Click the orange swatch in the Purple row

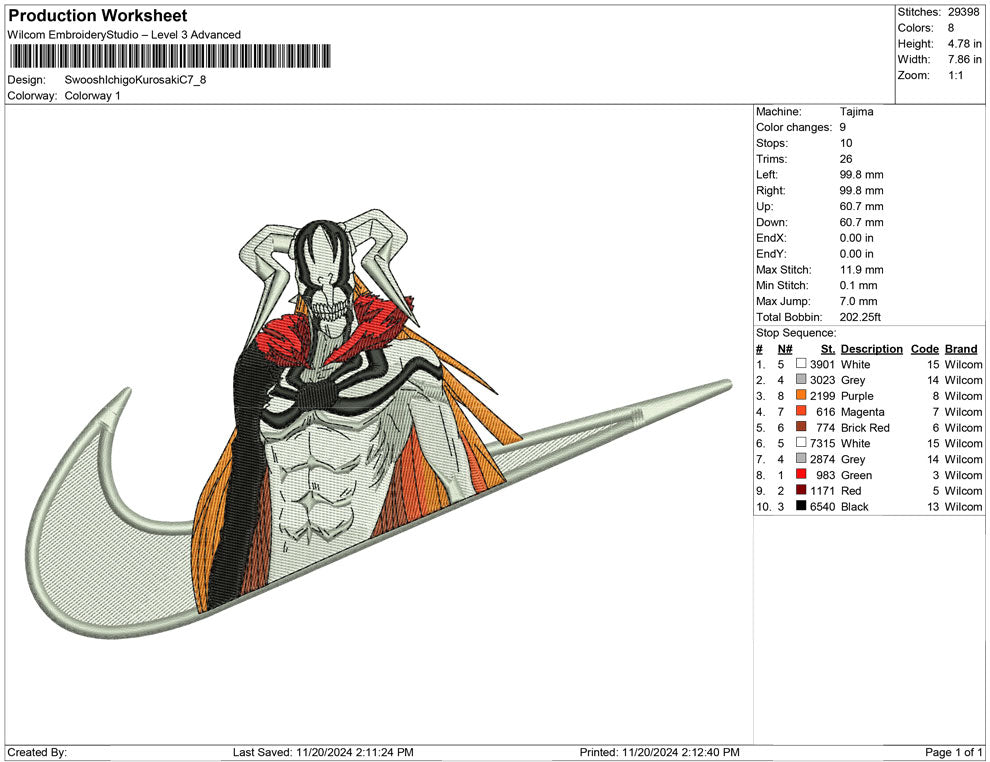pyautogui.click(x=801, y=396)
